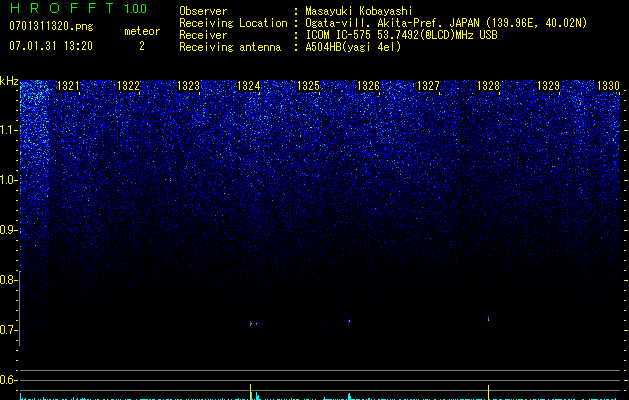
Task: Click the gray vertical range bar beside 0.7 kHz
Action: coord(20,308)
